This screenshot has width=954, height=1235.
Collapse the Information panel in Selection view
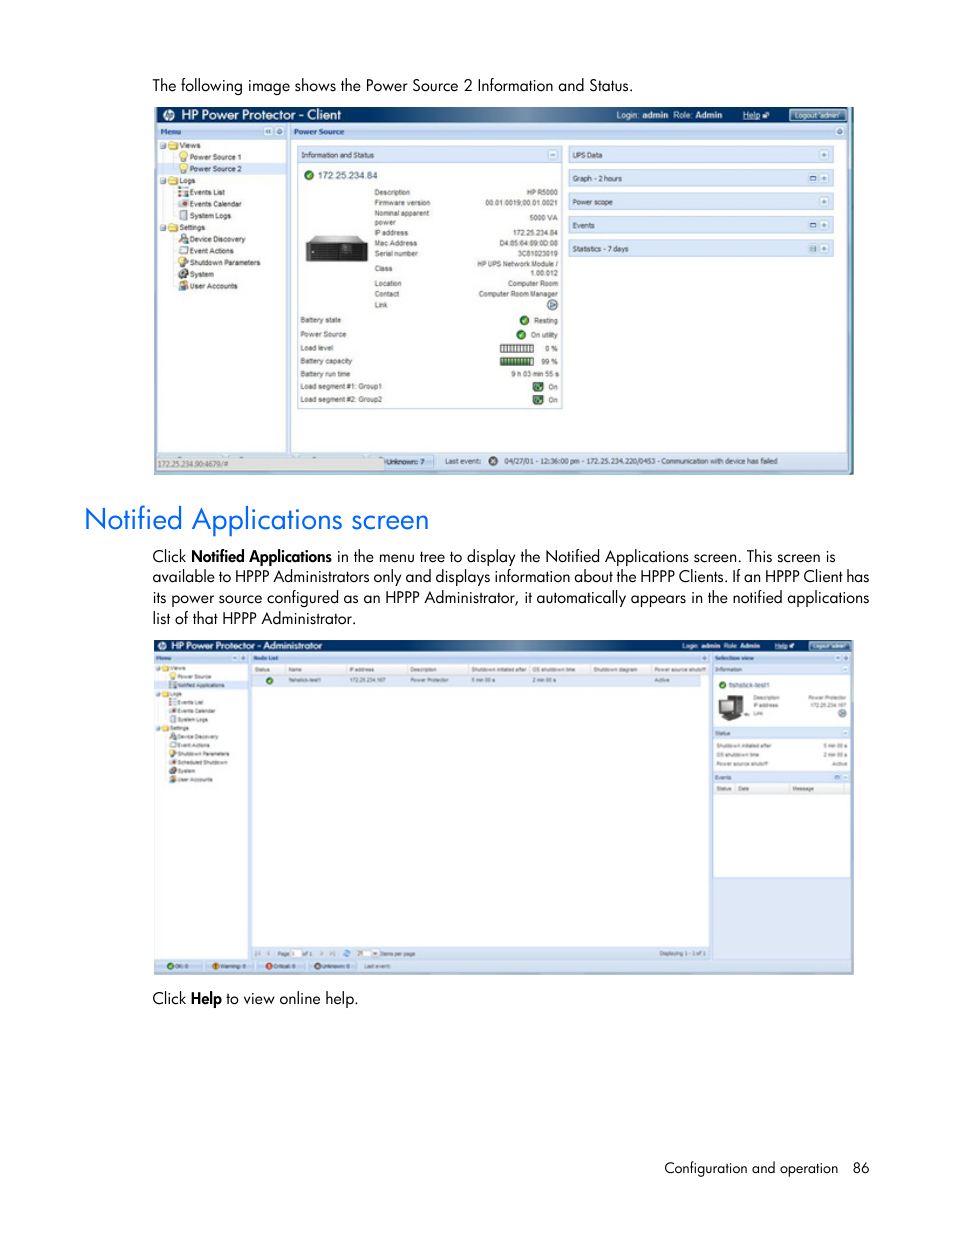845,669
